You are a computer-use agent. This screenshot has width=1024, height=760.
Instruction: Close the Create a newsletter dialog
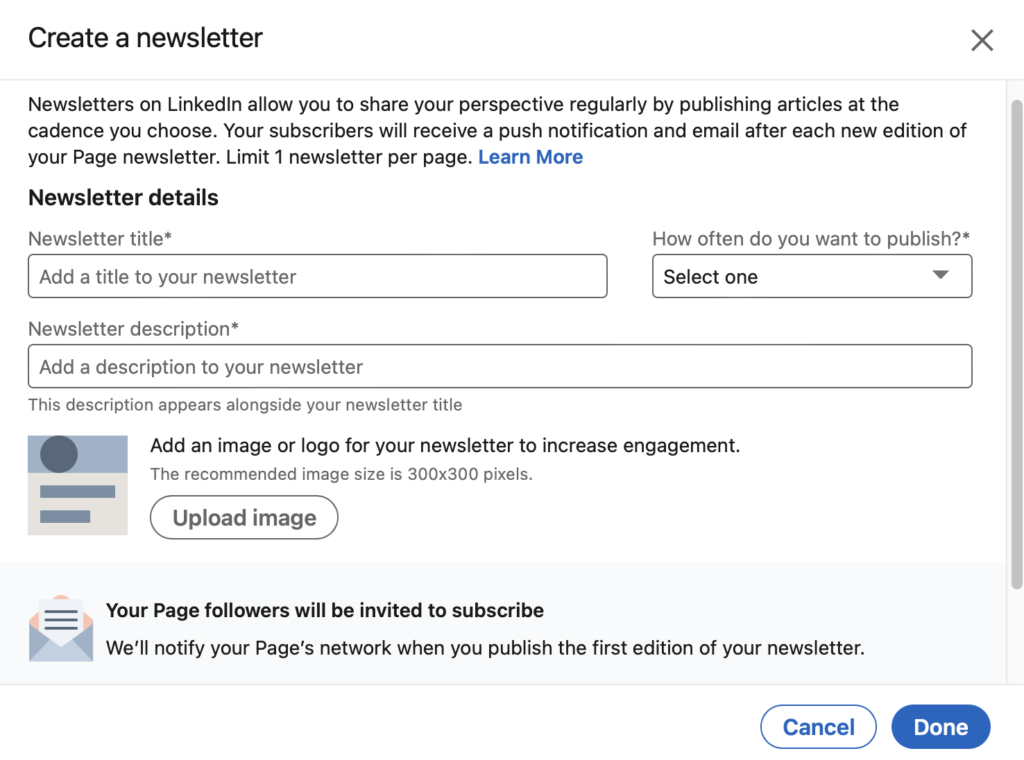point(982,40)
